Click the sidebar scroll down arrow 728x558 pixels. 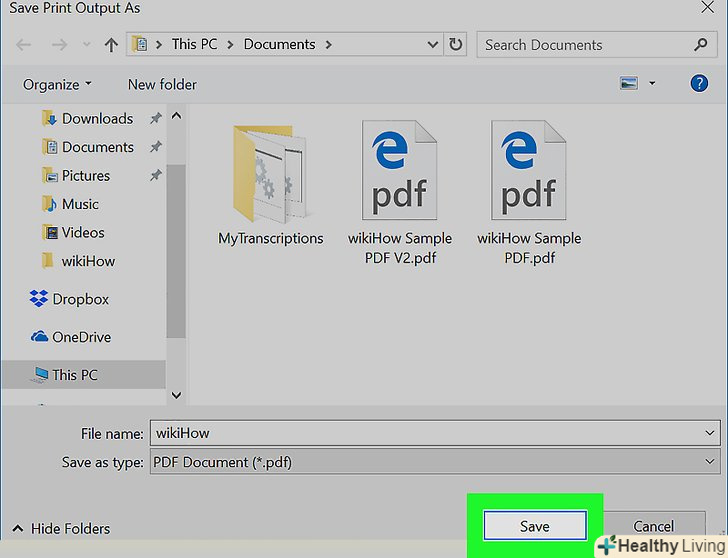point(176,395)
